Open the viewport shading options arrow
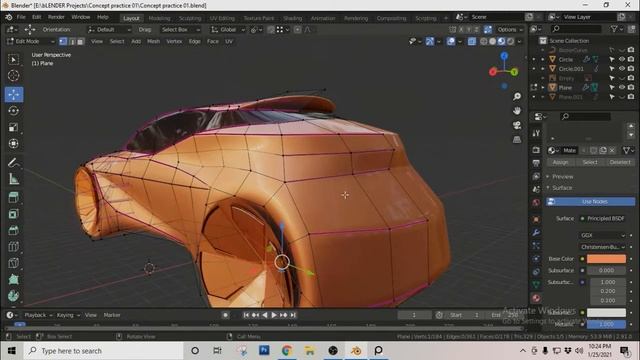 coord(519,41)
